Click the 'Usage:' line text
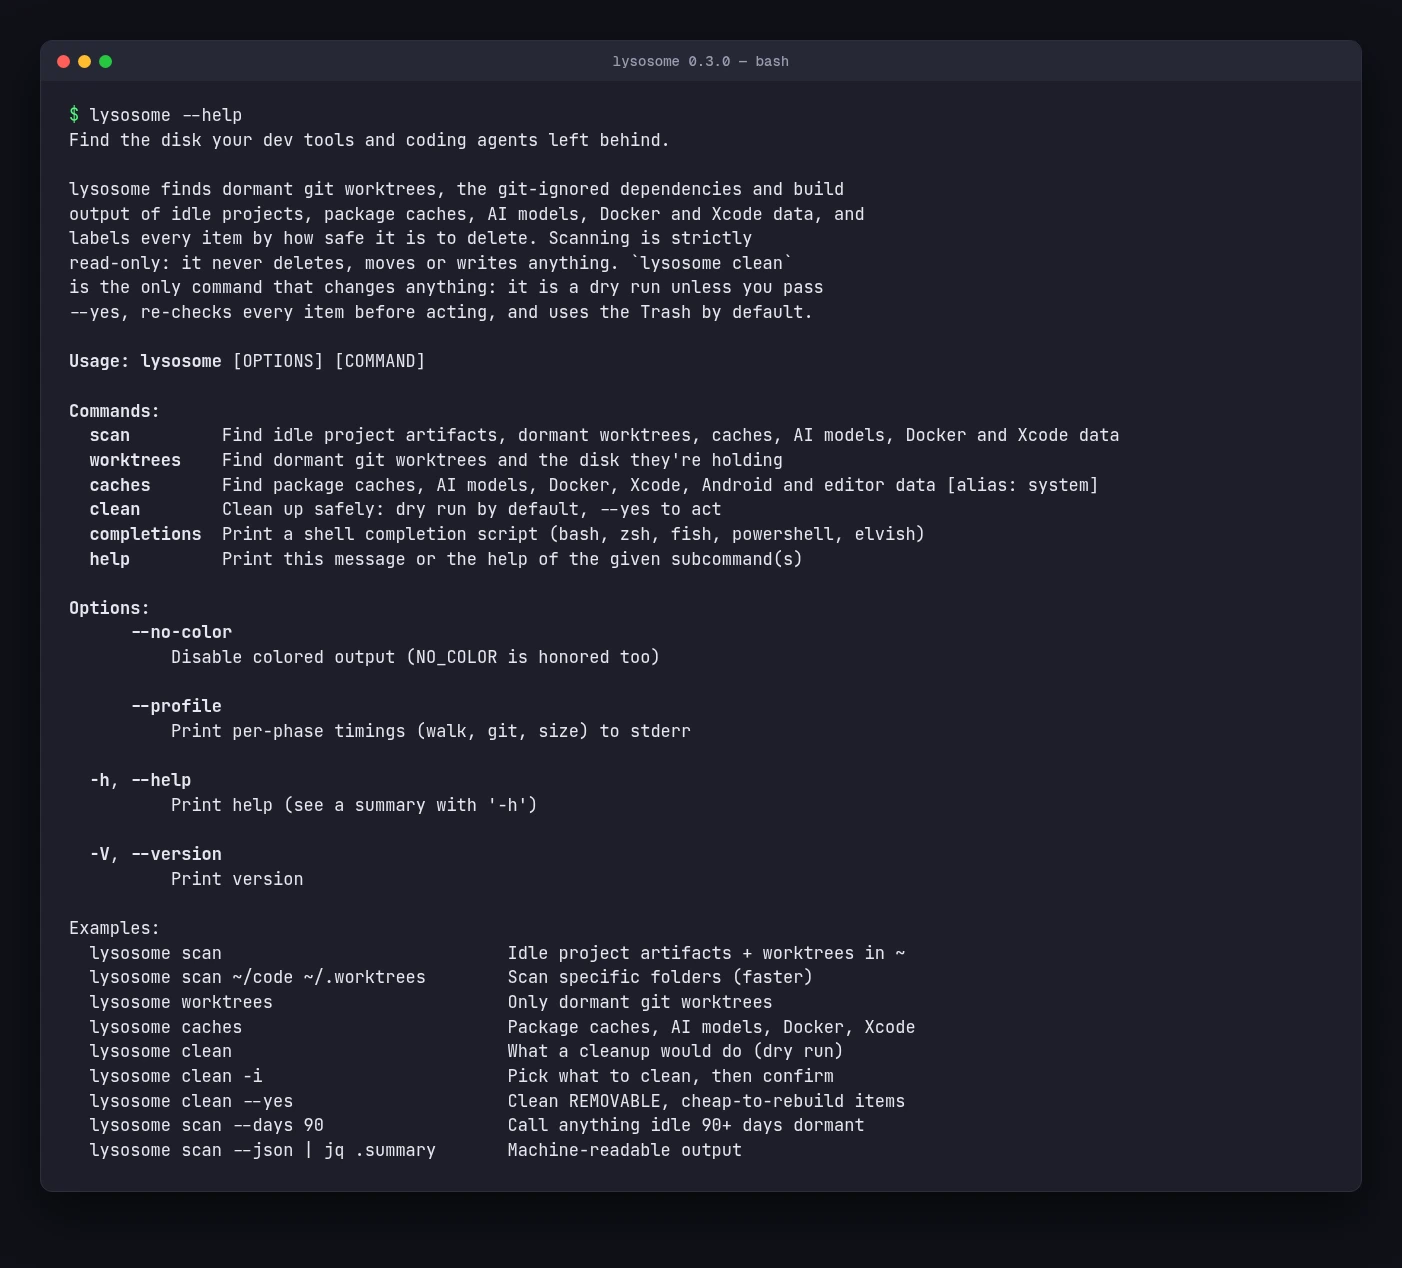The image size is (1402, 1268). (x=247, y=361)
